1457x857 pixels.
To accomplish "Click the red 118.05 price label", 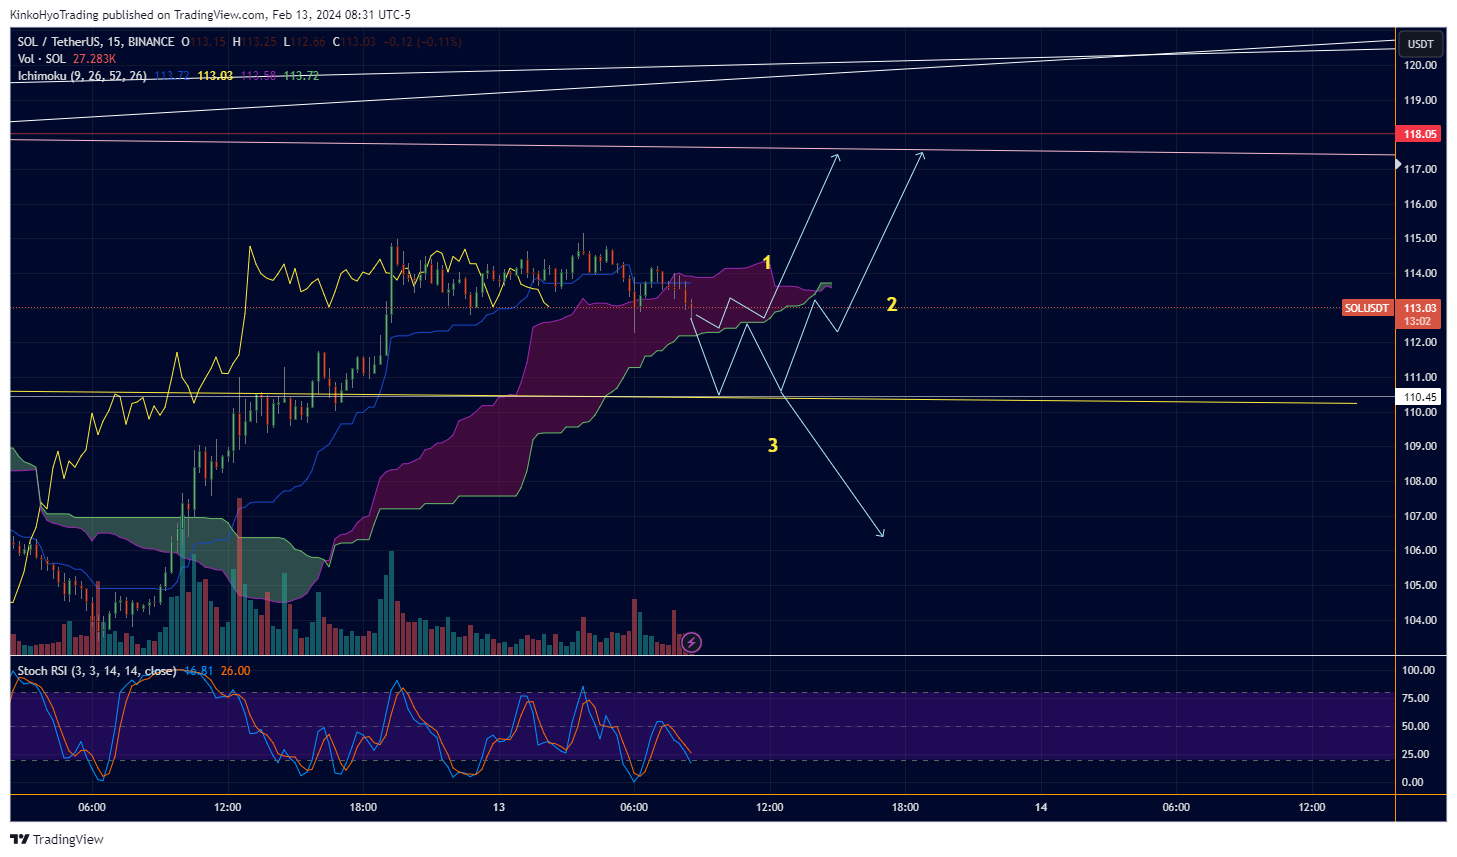I will 1419,134.
